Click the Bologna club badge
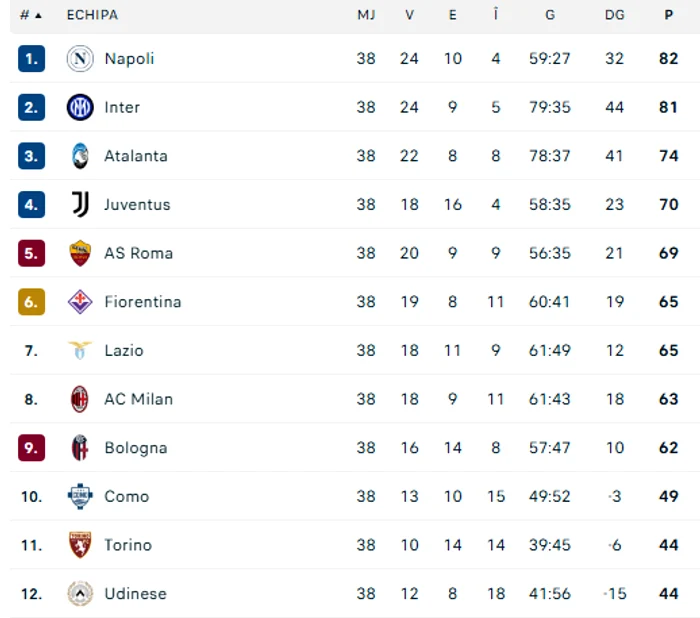700x618 pixels. (x=80, y=448)
